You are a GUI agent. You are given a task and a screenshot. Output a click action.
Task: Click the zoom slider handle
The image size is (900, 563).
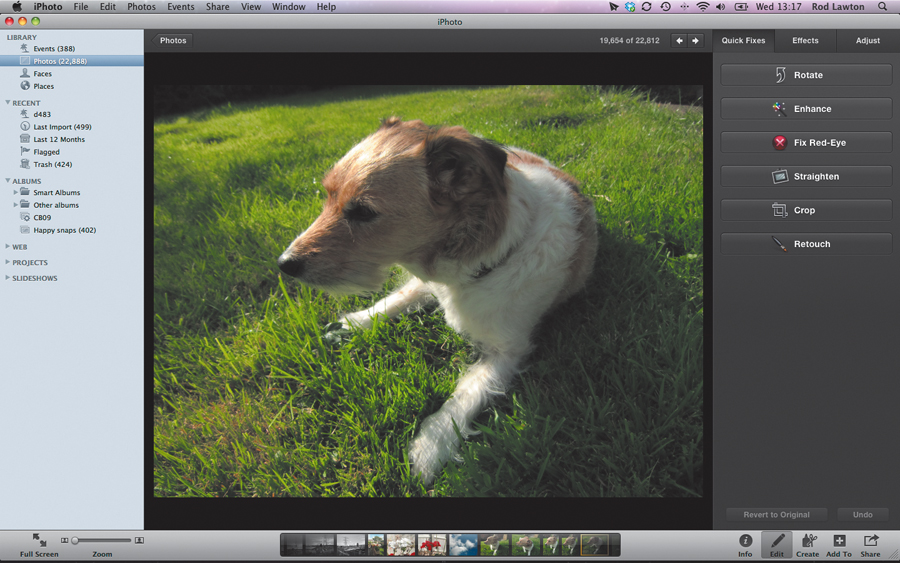pyautogui.click(x=75, y=541)
